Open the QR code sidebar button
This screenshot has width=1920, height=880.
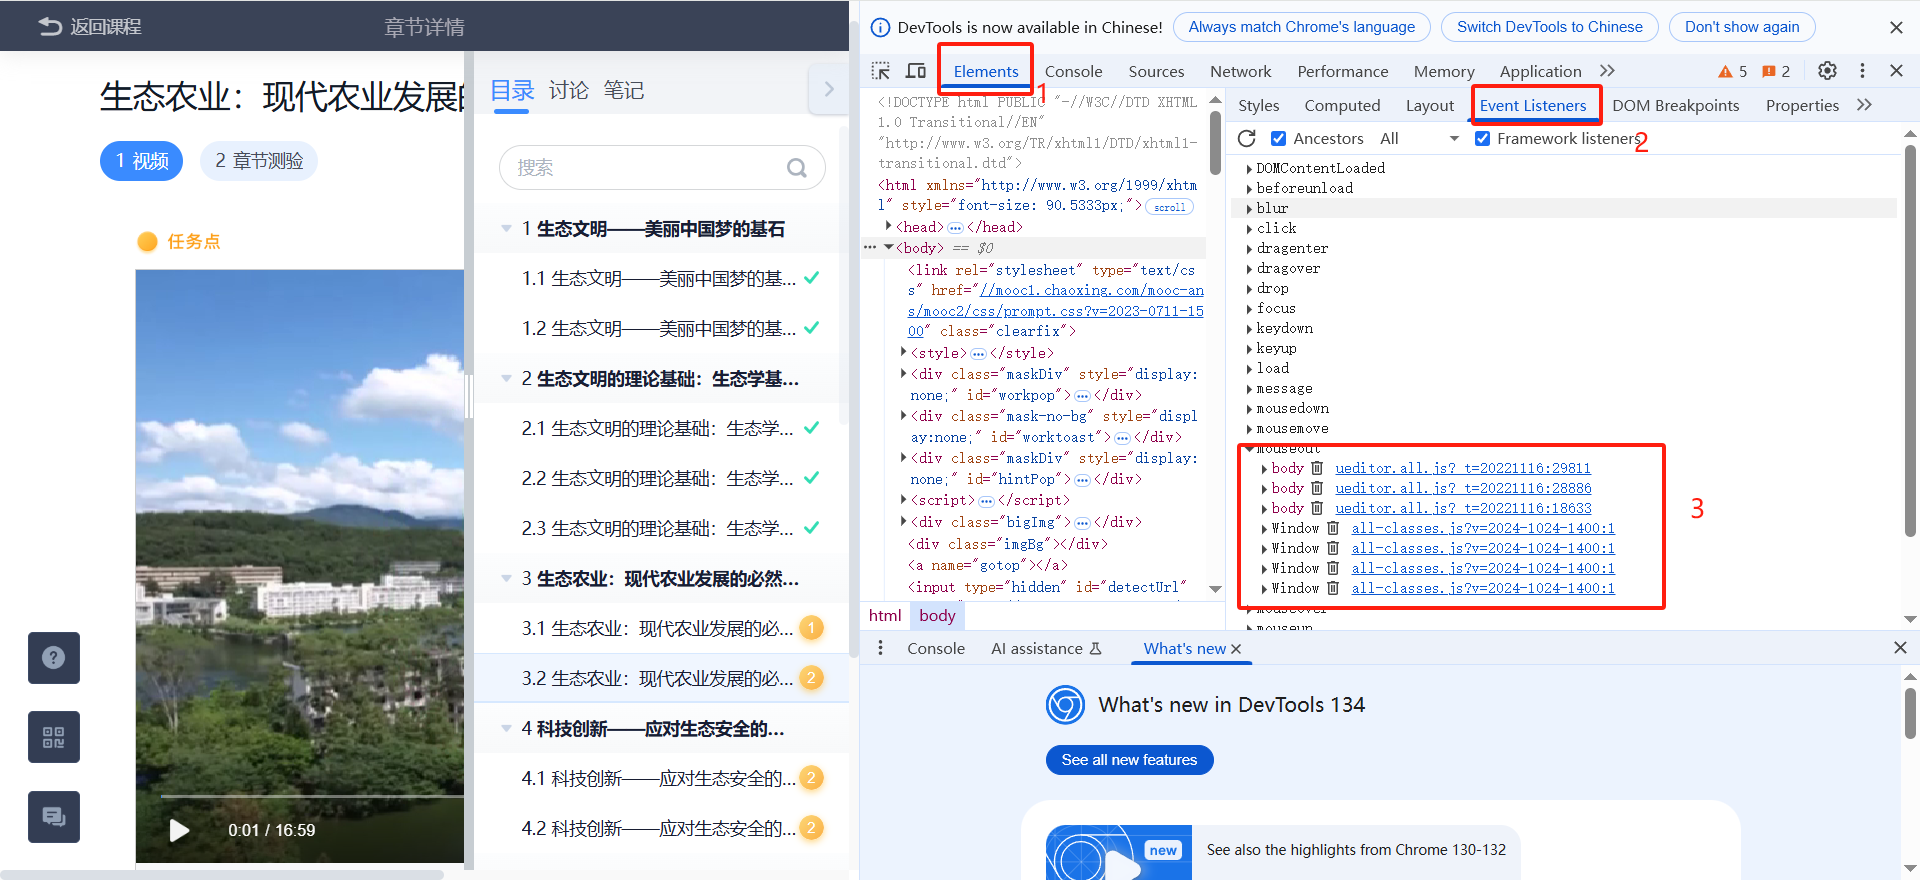[54, 738]
